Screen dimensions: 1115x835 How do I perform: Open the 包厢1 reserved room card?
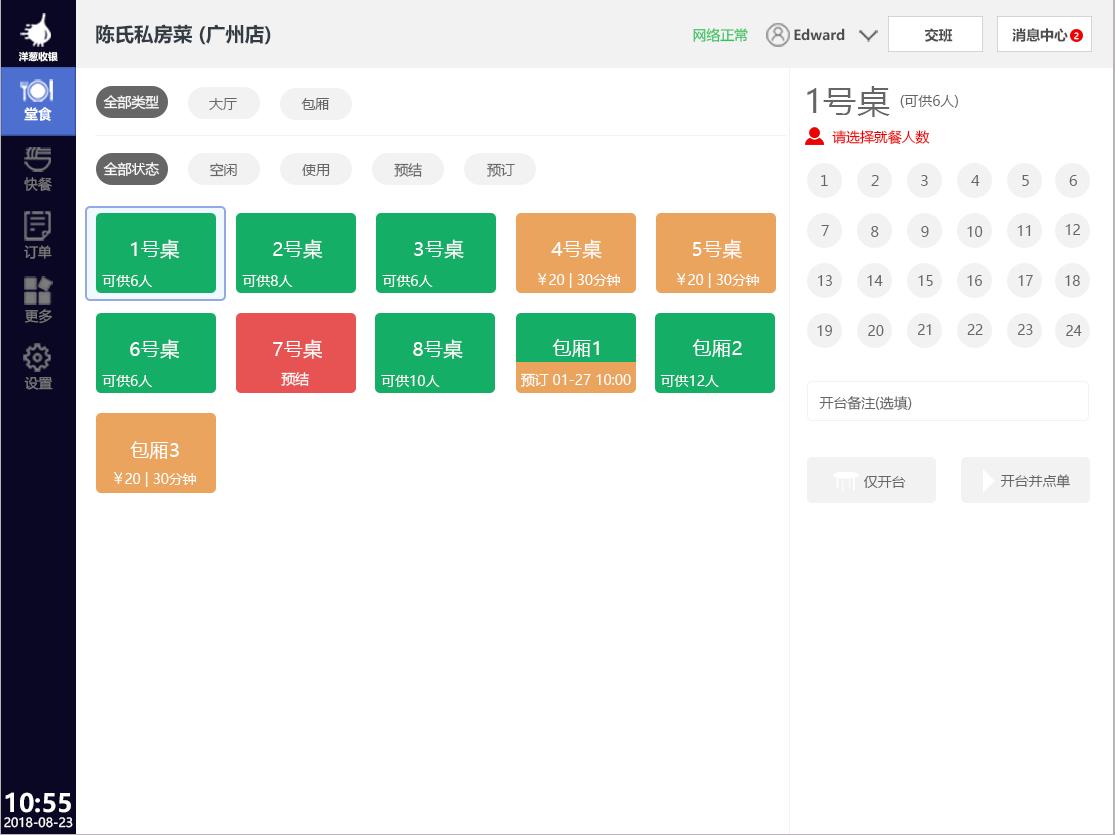[576, 353]
